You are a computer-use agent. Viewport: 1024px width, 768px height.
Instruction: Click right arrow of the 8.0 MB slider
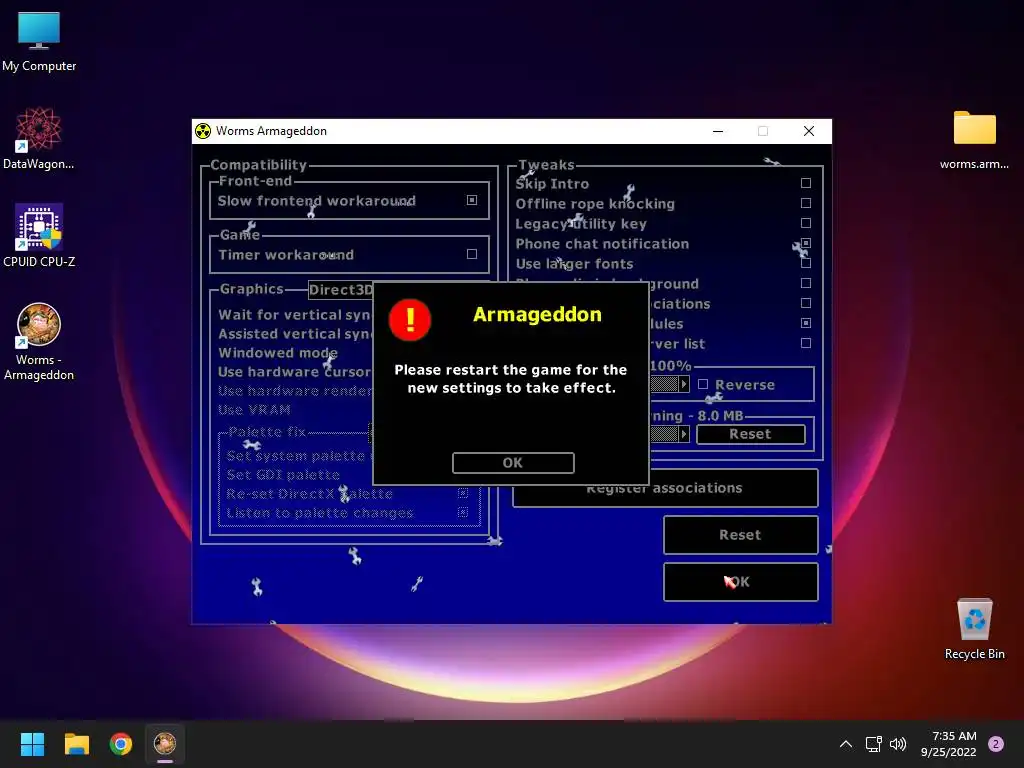684,434
